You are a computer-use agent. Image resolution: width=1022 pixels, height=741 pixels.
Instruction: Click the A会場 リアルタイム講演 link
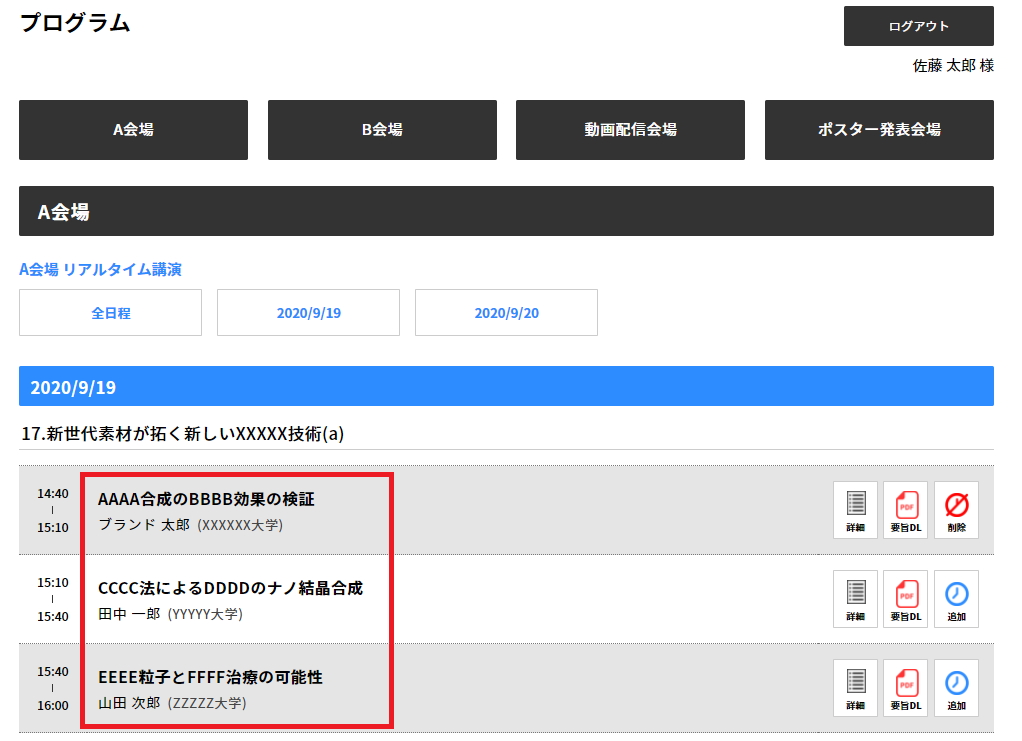(100, 269)
